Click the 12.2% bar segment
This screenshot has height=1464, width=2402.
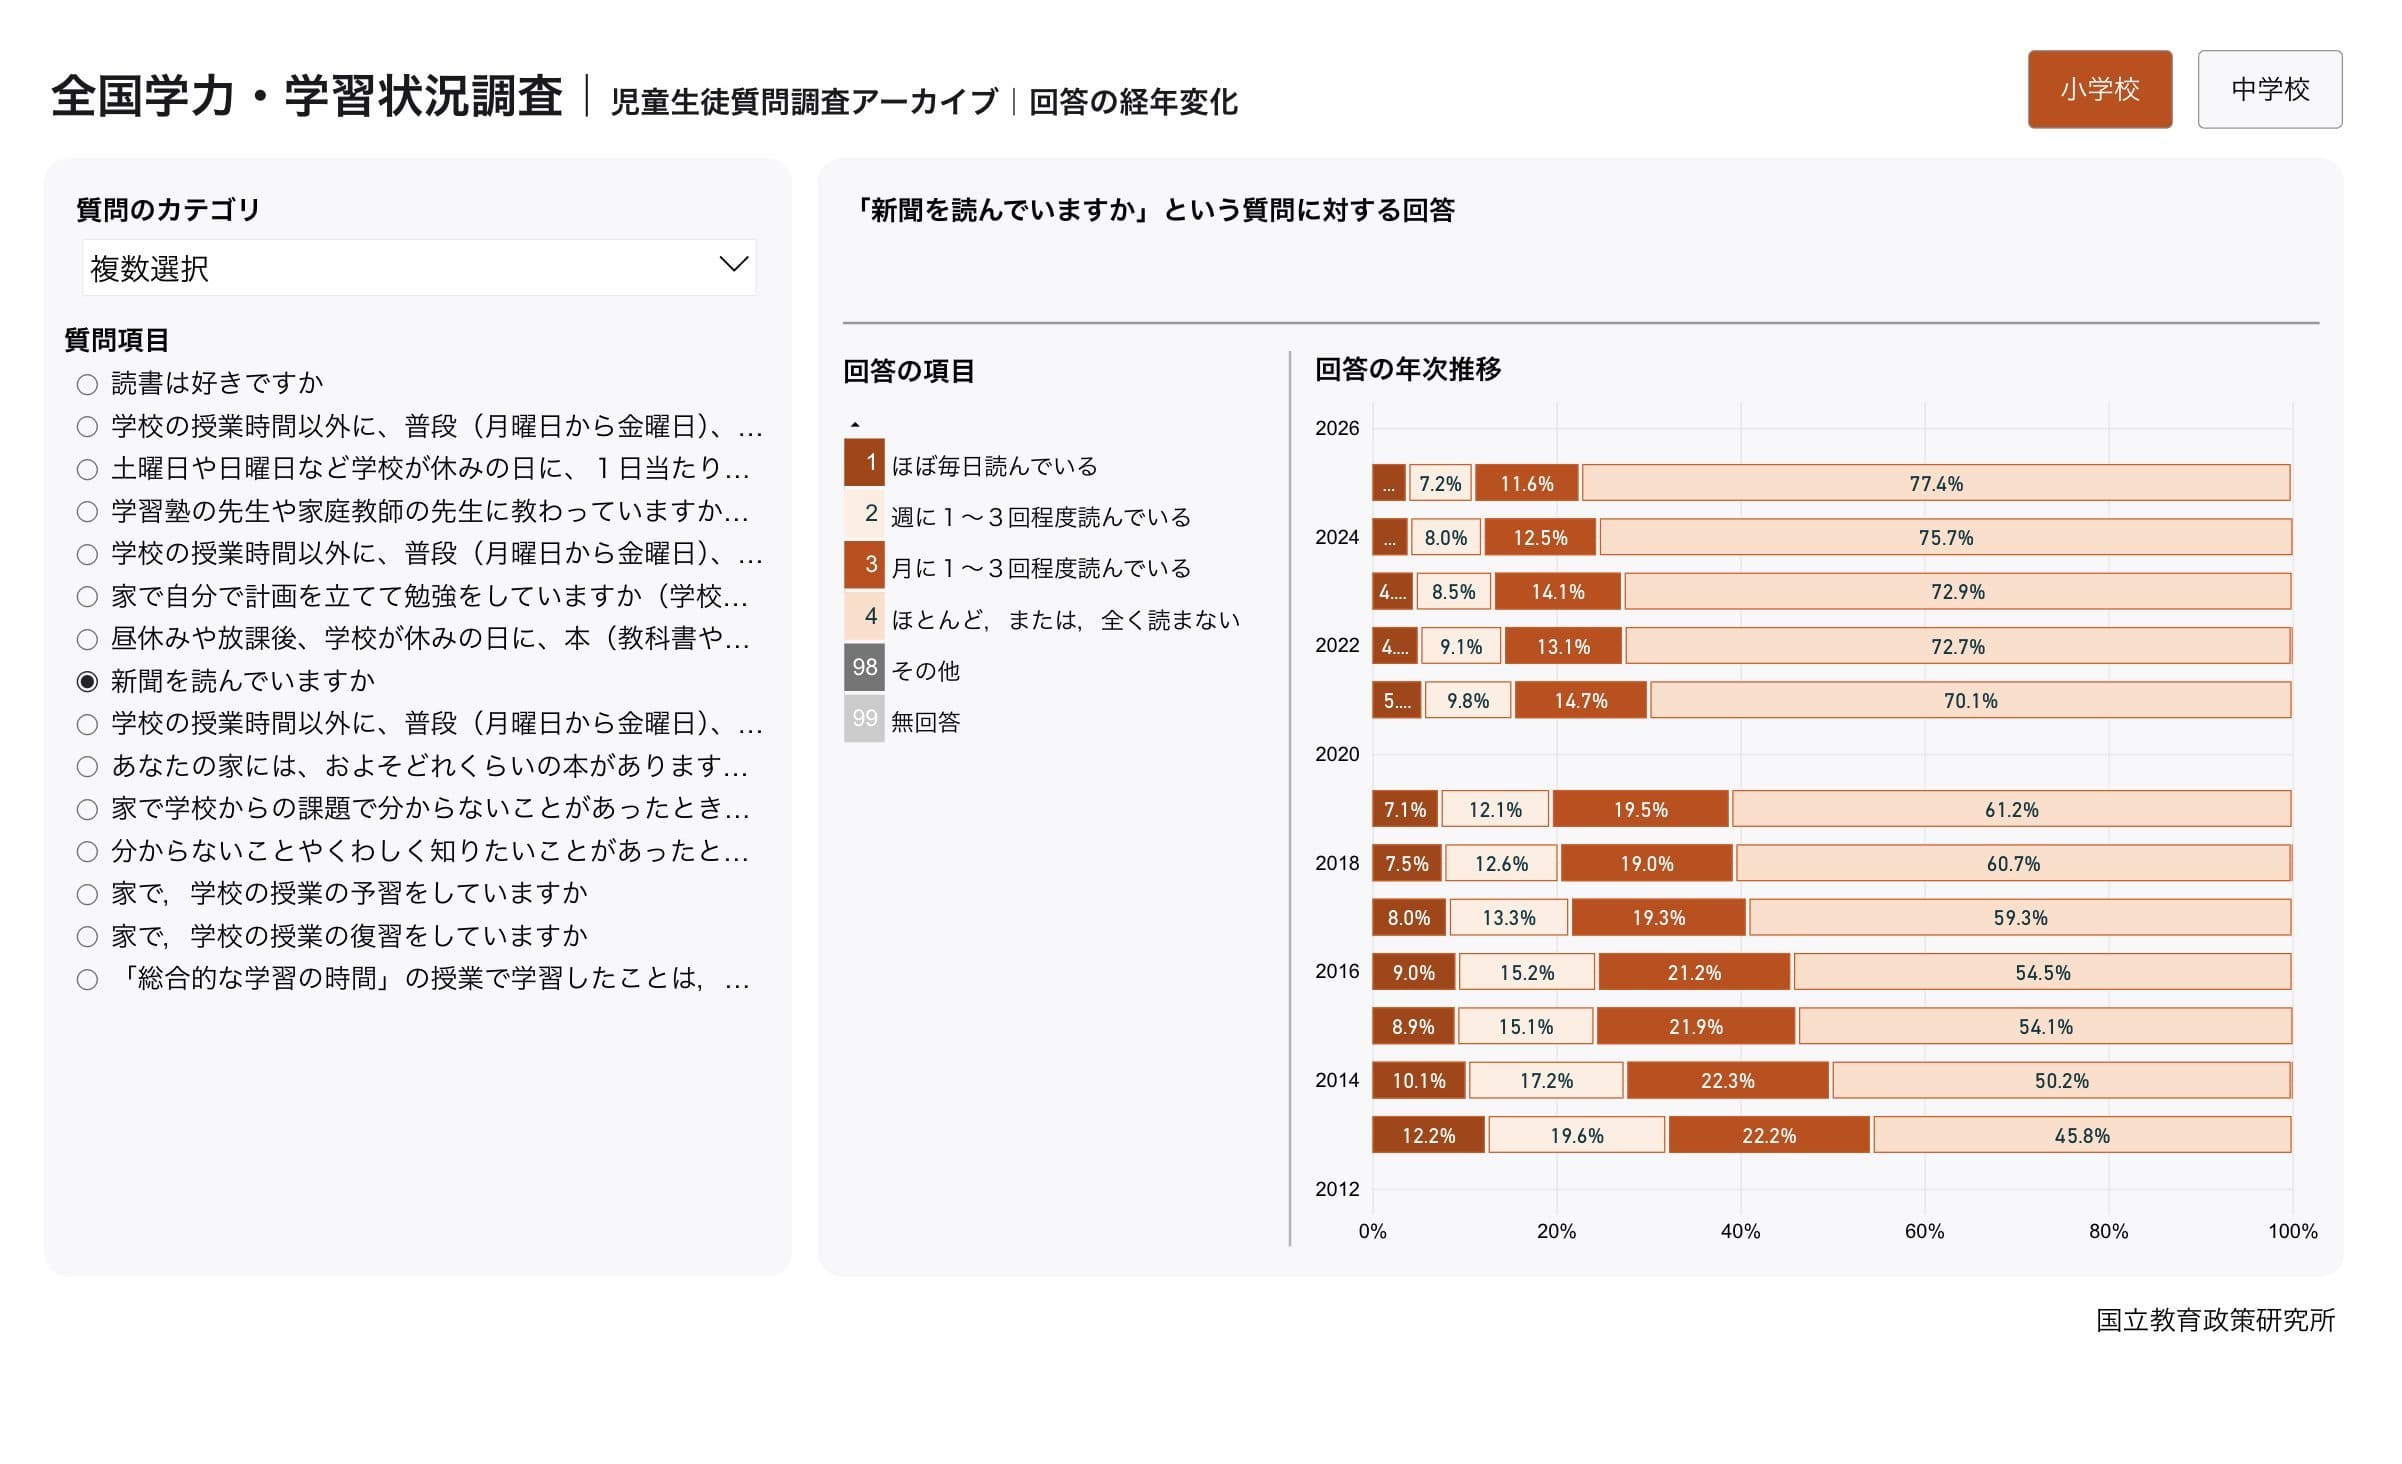pyautogui.click(x=1427, y=1135)
